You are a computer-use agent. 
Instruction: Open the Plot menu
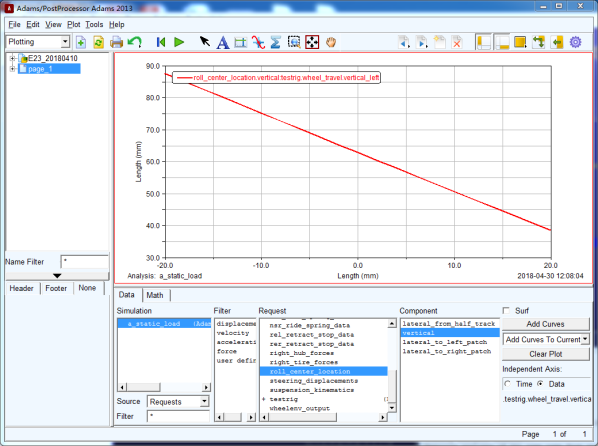[x=74, y=24]
